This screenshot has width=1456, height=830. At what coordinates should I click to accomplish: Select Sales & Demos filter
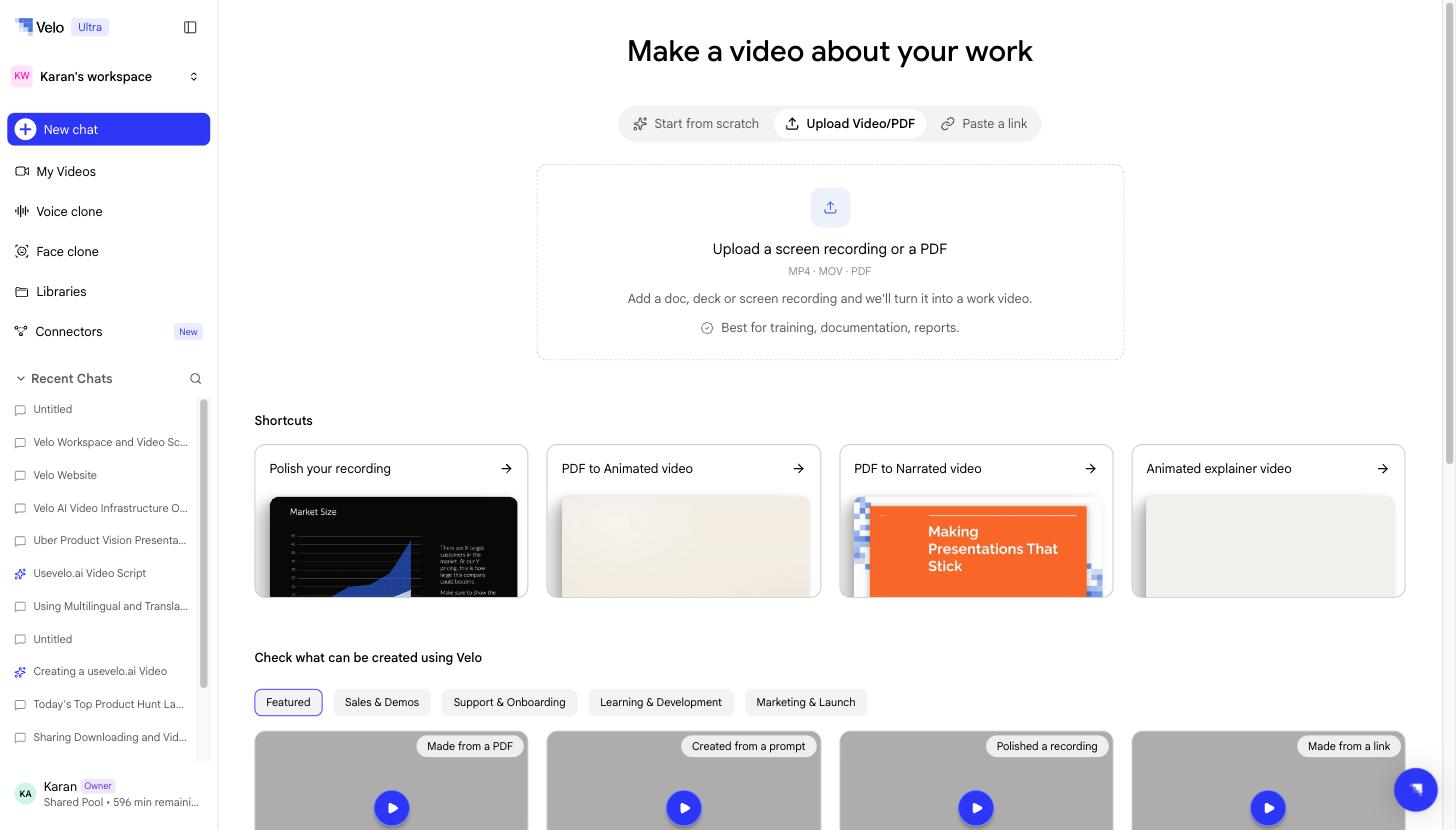pos(382,702)
